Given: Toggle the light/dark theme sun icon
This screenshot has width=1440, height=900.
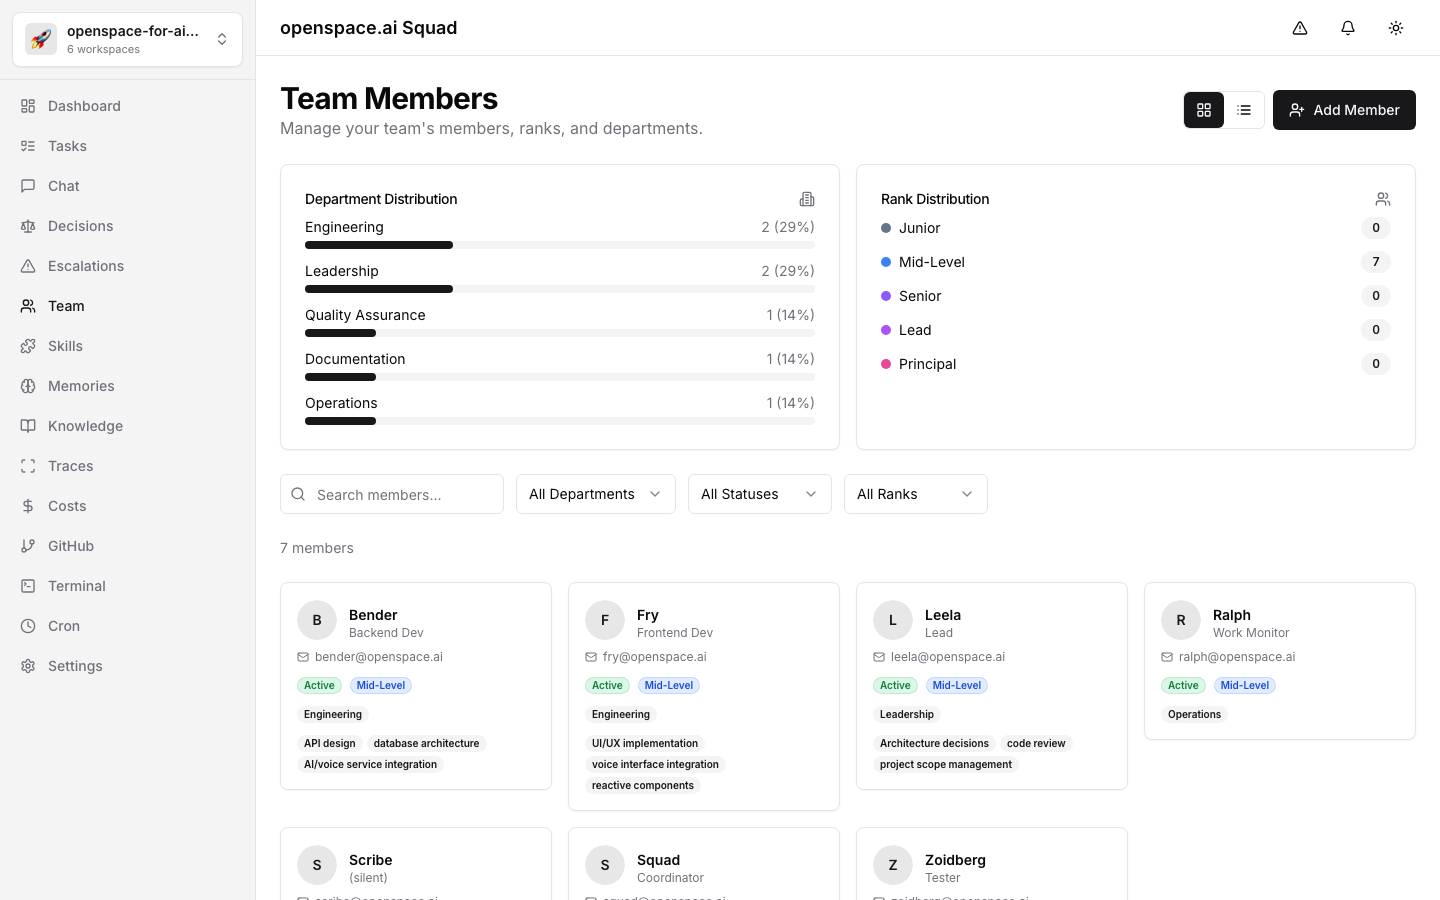Looking at the screenshot, I should [1396, 28].
